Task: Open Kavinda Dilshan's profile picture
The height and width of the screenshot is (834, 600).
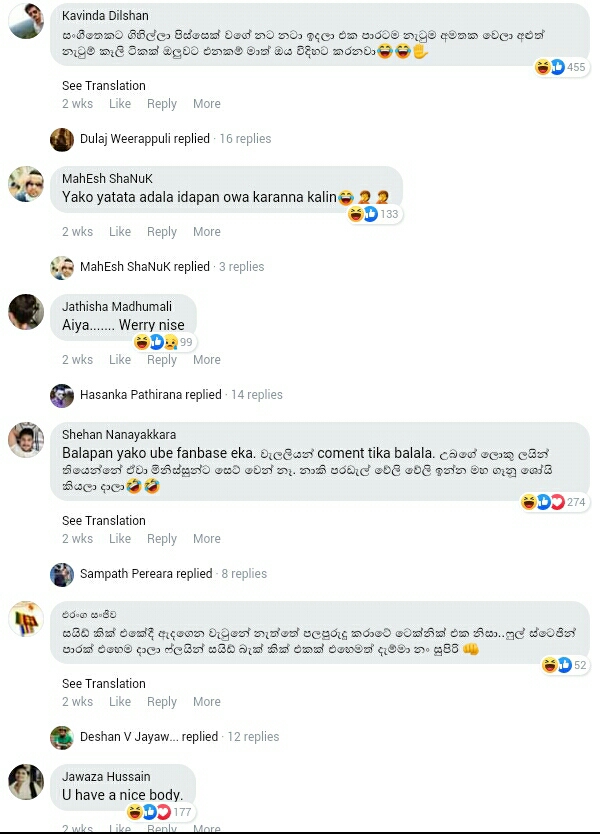Action: pos(26,21)
